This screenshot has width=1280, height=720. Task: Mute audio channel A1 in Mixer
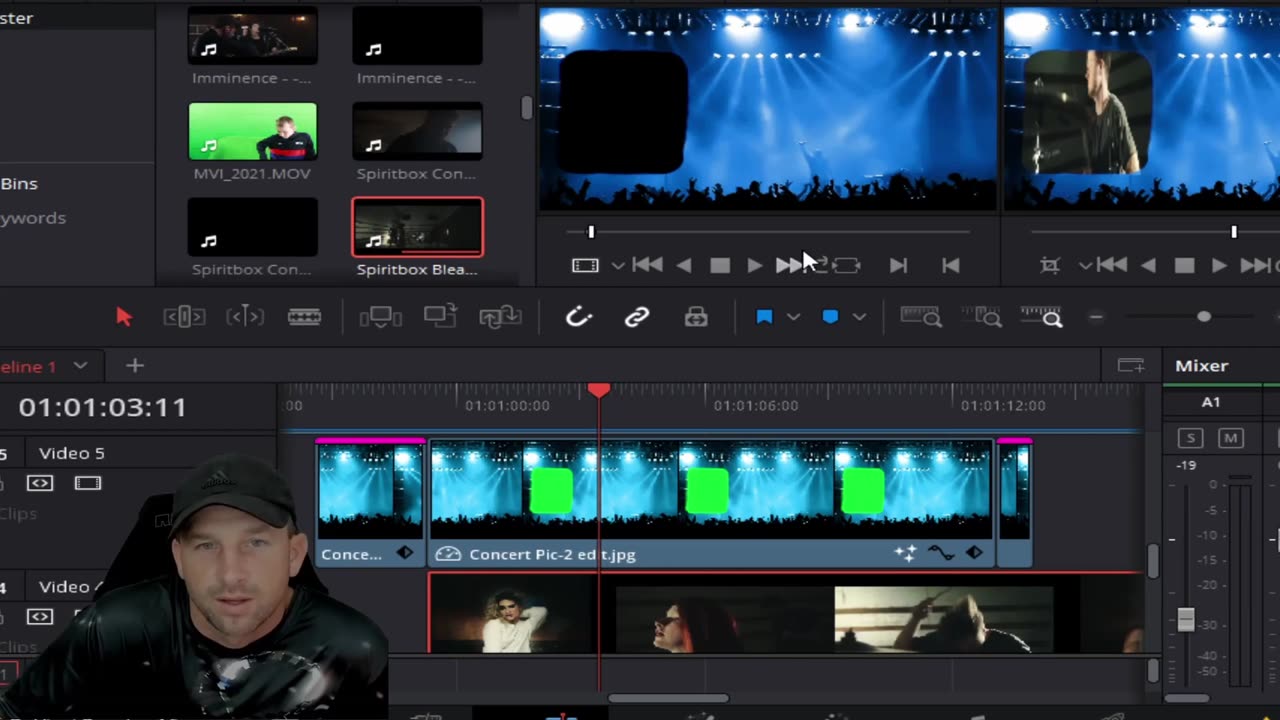1231,438
